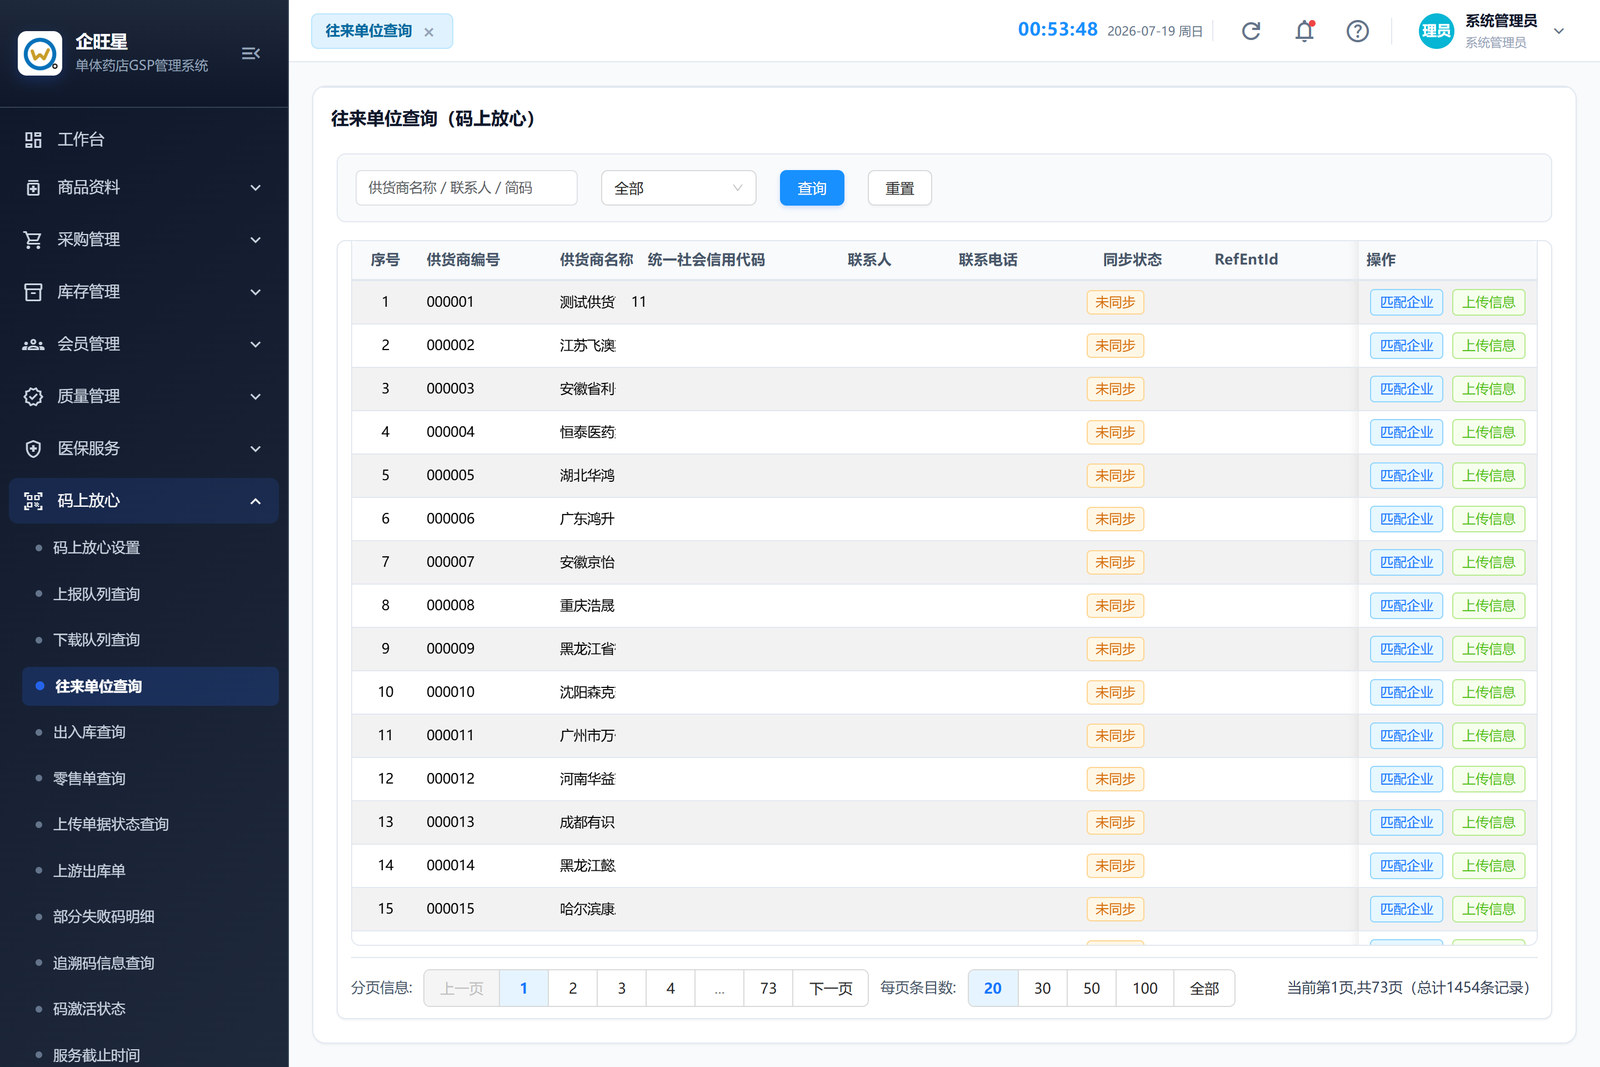Collapse the 码上放心 menu chevron
This screenshot has height=1067, width=1600.
pos(255,501)
